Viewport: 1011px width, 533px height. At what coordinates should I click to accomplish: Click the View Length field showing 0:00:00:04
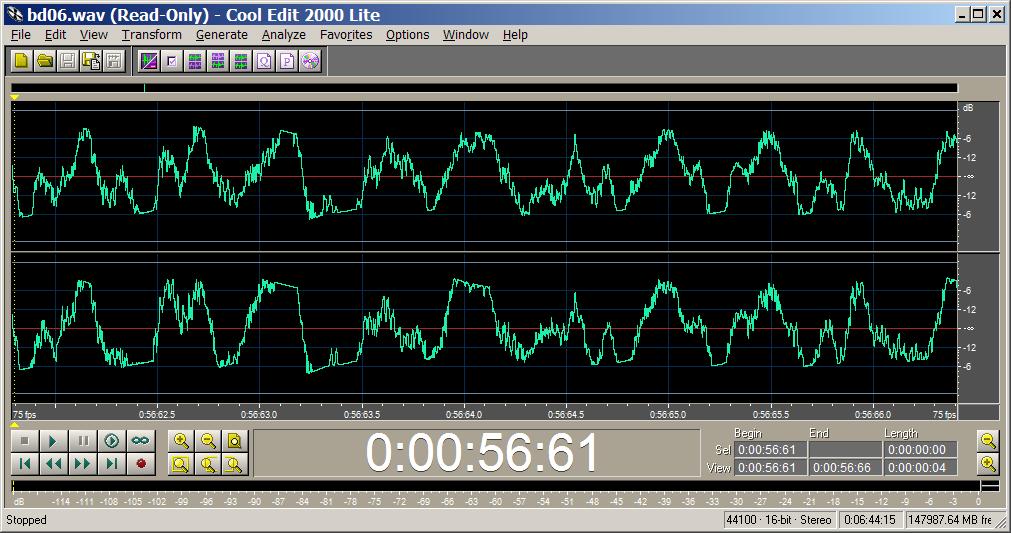click(919, 467)
